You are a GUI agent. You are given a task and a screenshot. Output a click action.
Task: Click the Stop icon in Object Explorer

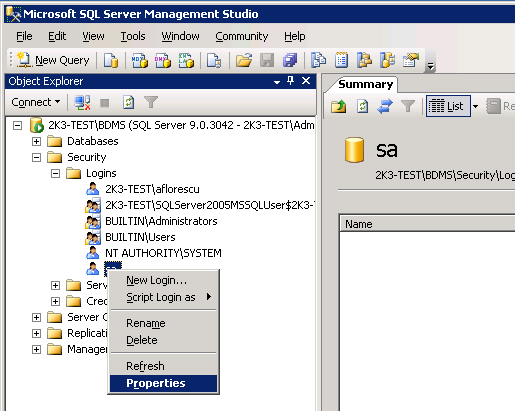105,103
